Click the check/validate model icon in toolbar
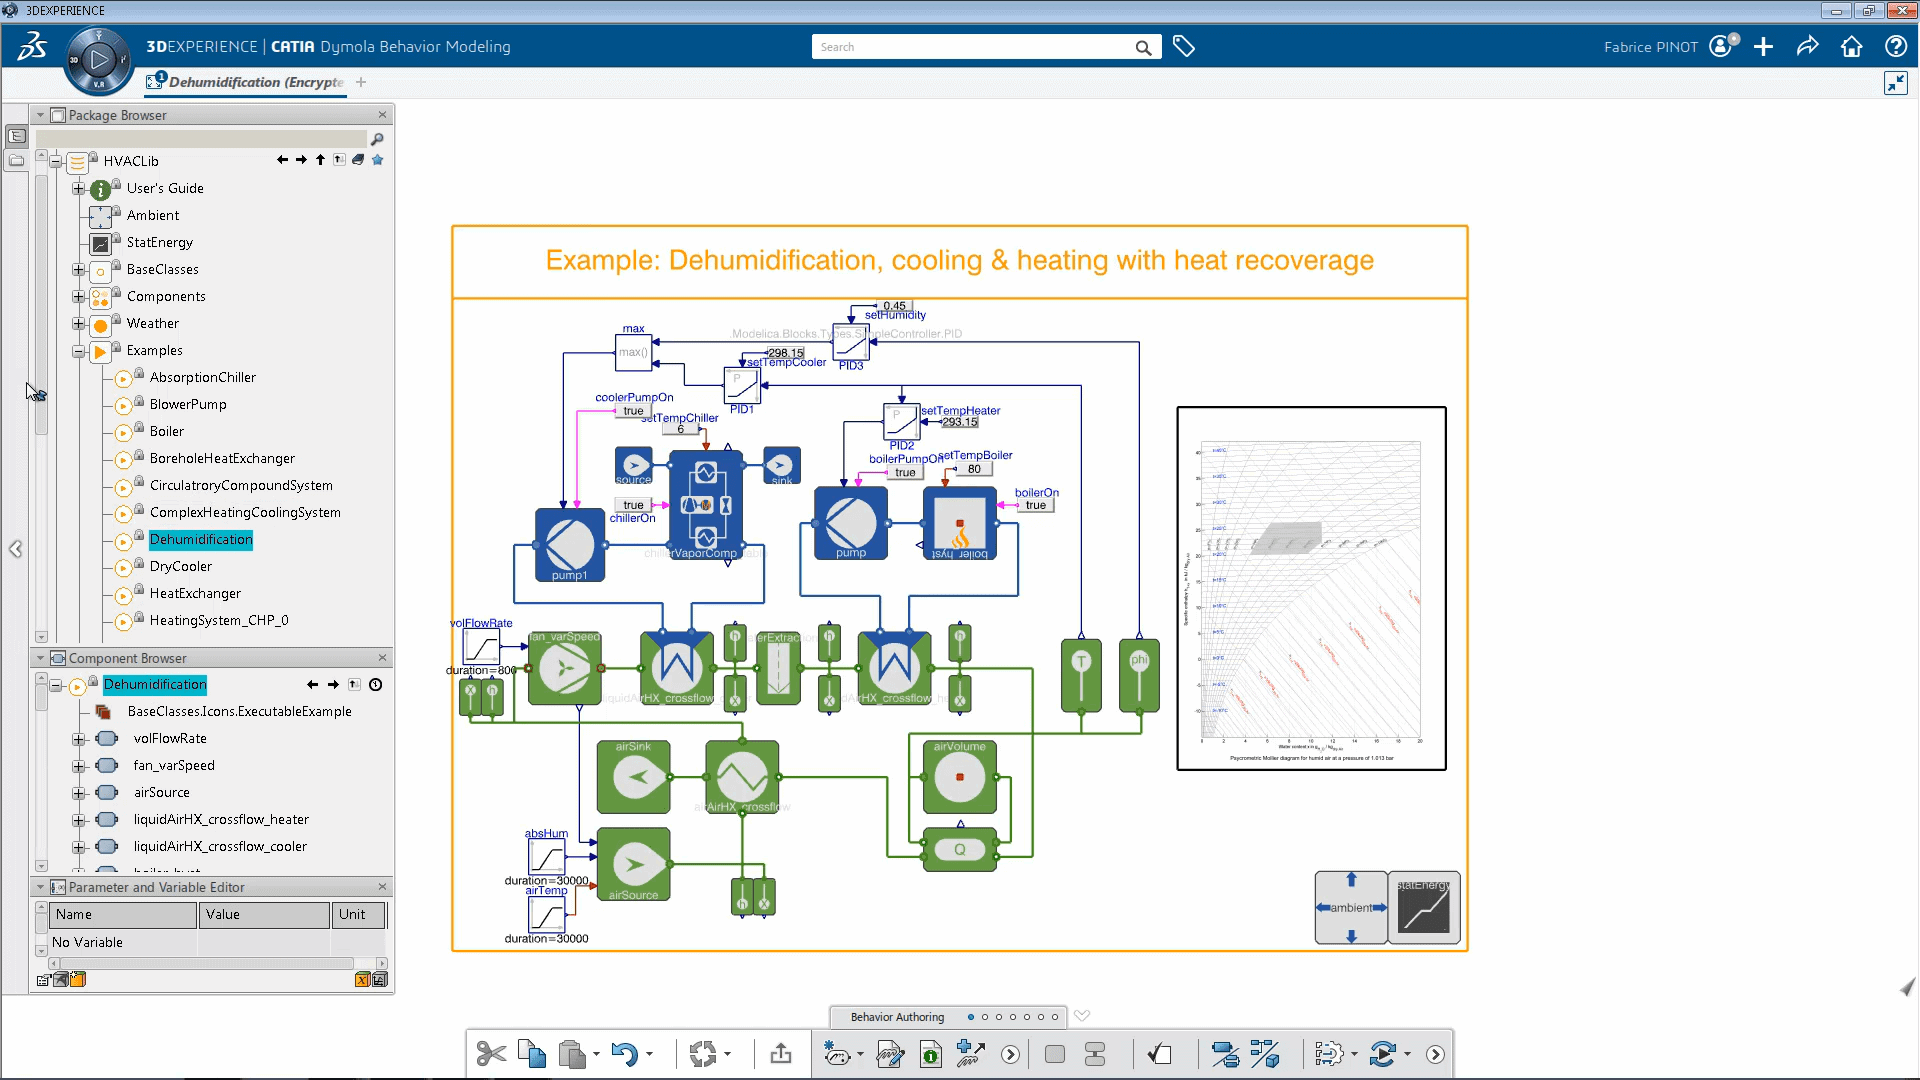Screen dimensions: 1920x1080 point(1158,1054)
